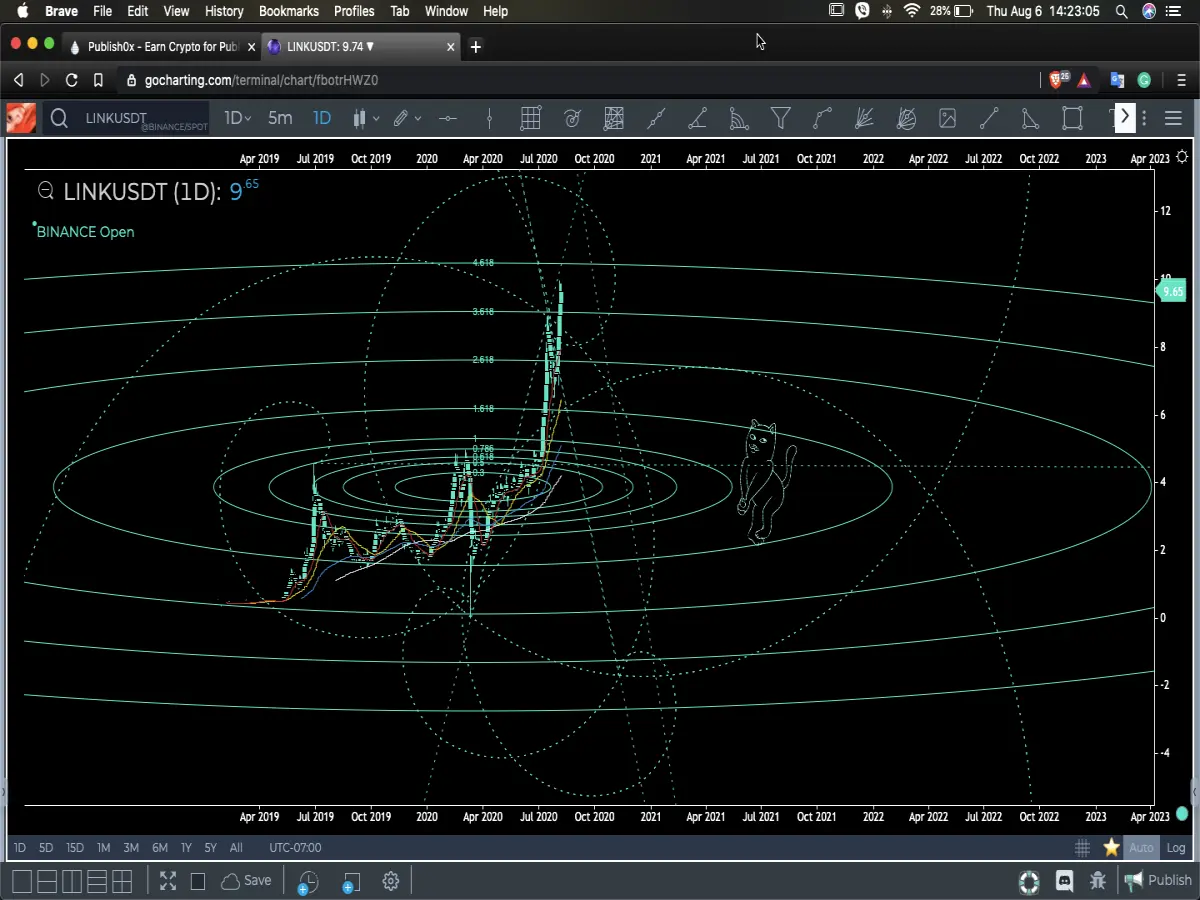
Task: Insert an image with the picture tool
Action: [947, 118]
